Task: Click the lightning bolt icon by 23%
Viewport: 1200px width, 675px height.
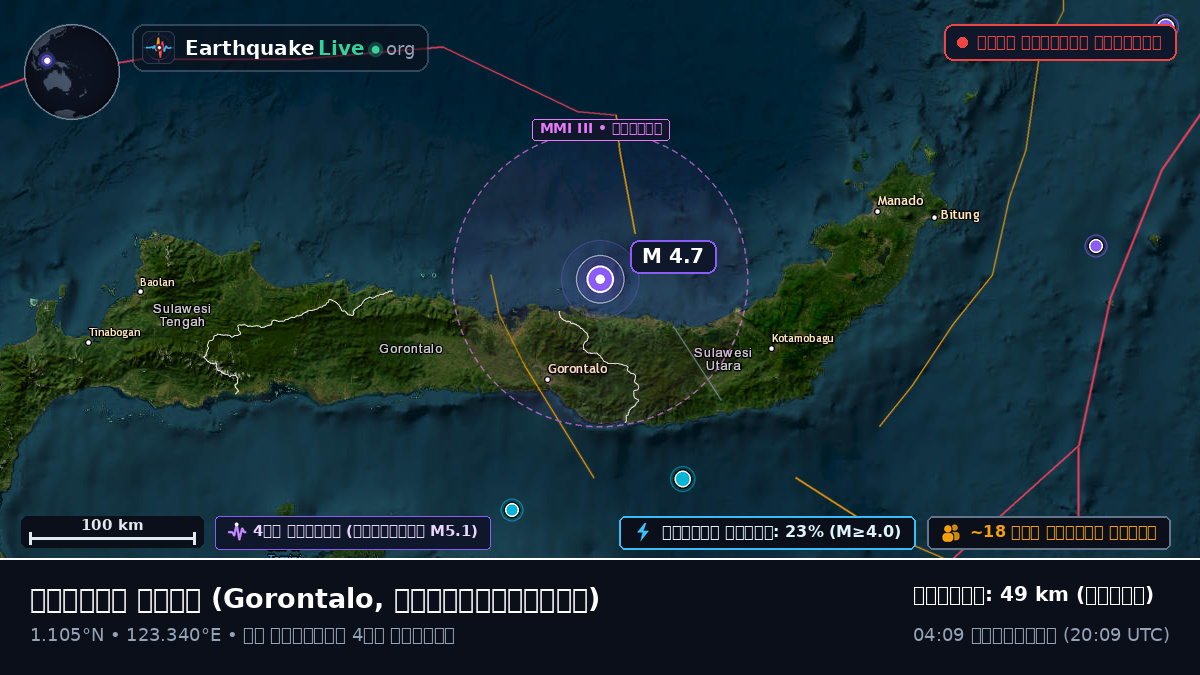Action: [643, 532]
